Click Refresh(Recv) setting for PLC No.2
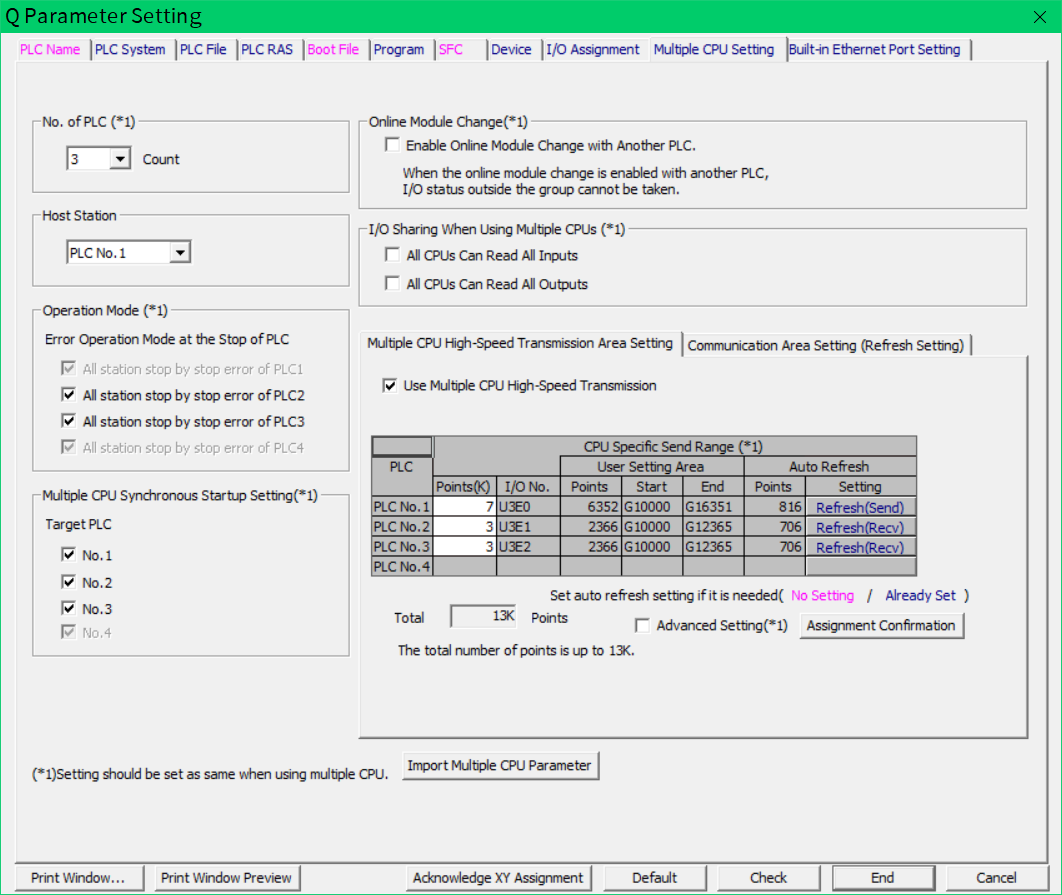Viewport: 1062px width, 895px height. (x=859, y=527)
